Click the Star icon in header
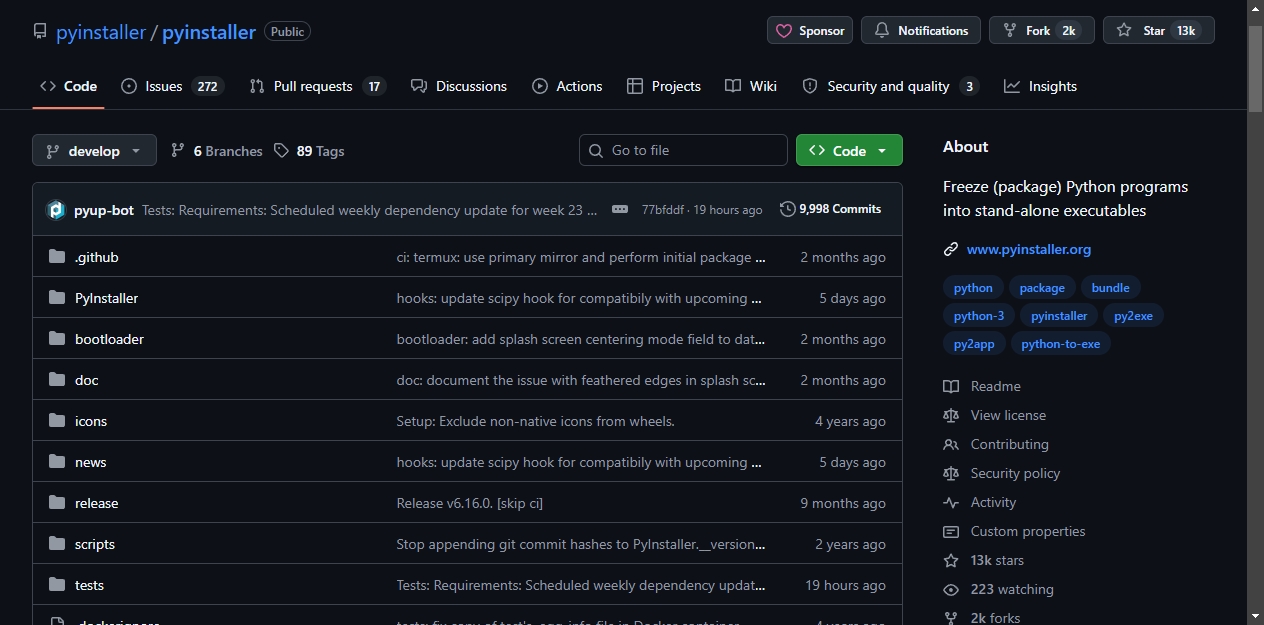This screenshot has height=625, width=1264. pos(1124,31)
